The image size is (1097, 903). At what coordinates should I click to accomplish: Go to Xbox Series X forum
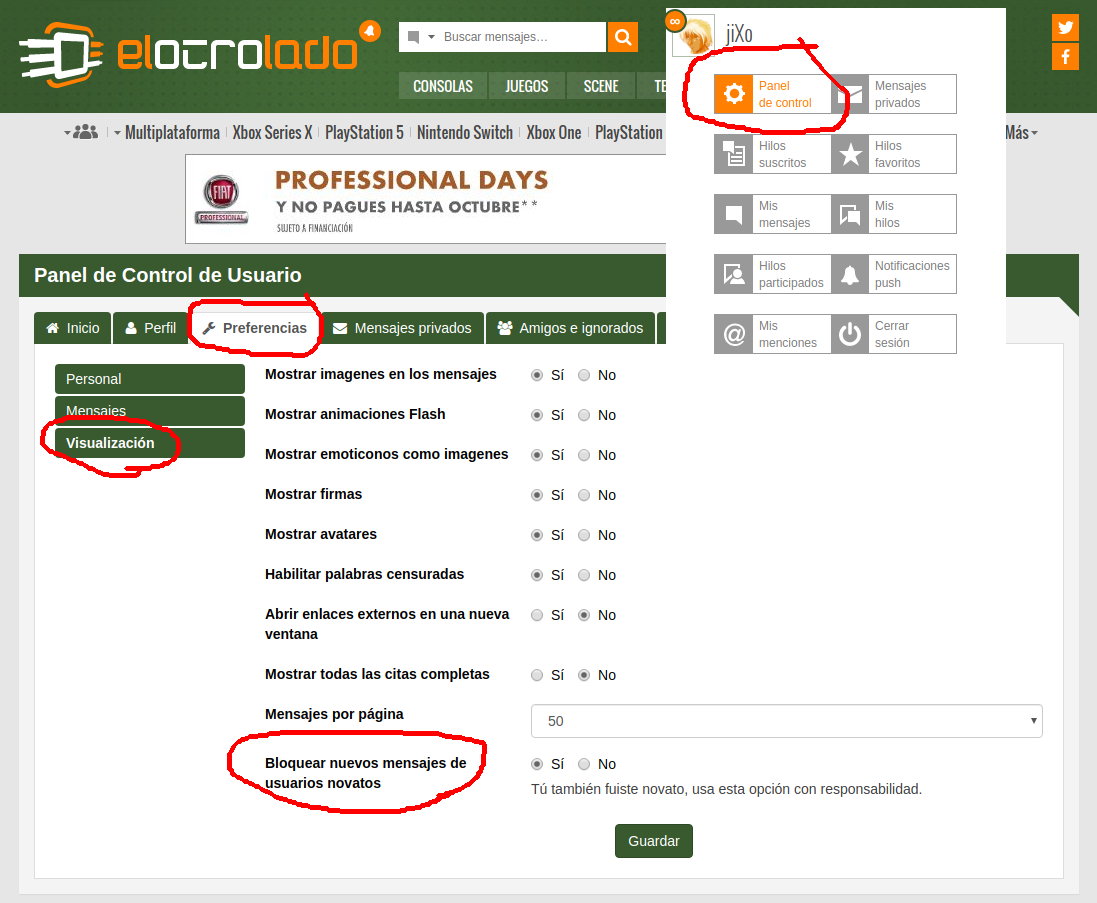click(272, 132)
